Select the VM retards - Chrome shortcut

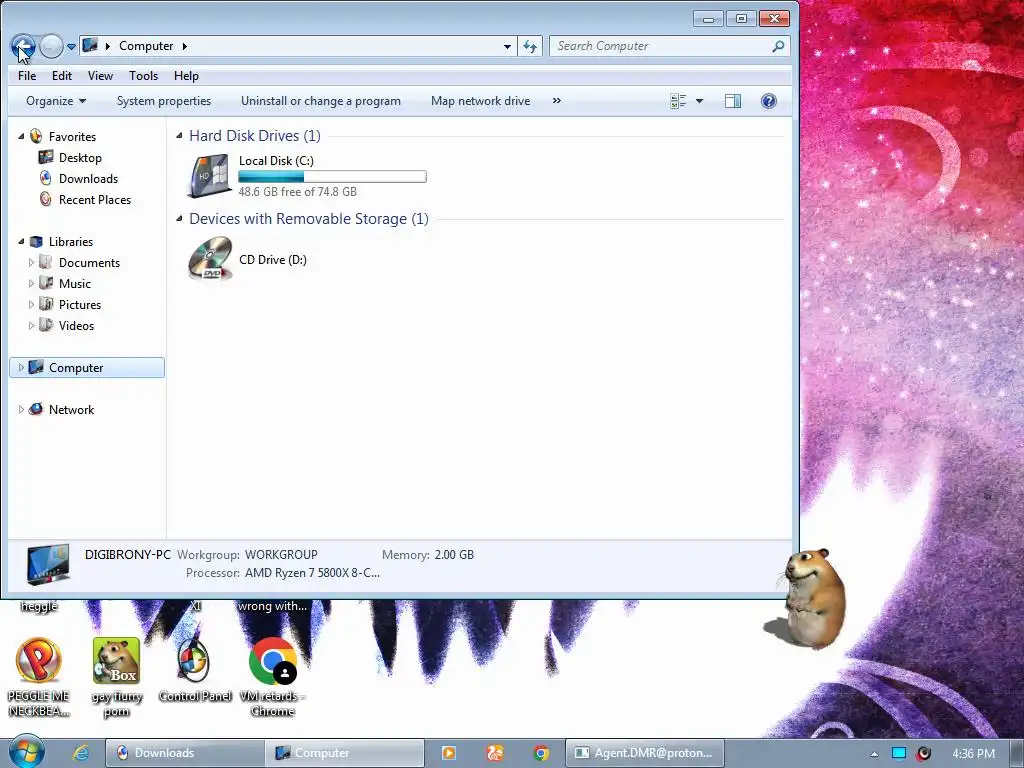272,677
